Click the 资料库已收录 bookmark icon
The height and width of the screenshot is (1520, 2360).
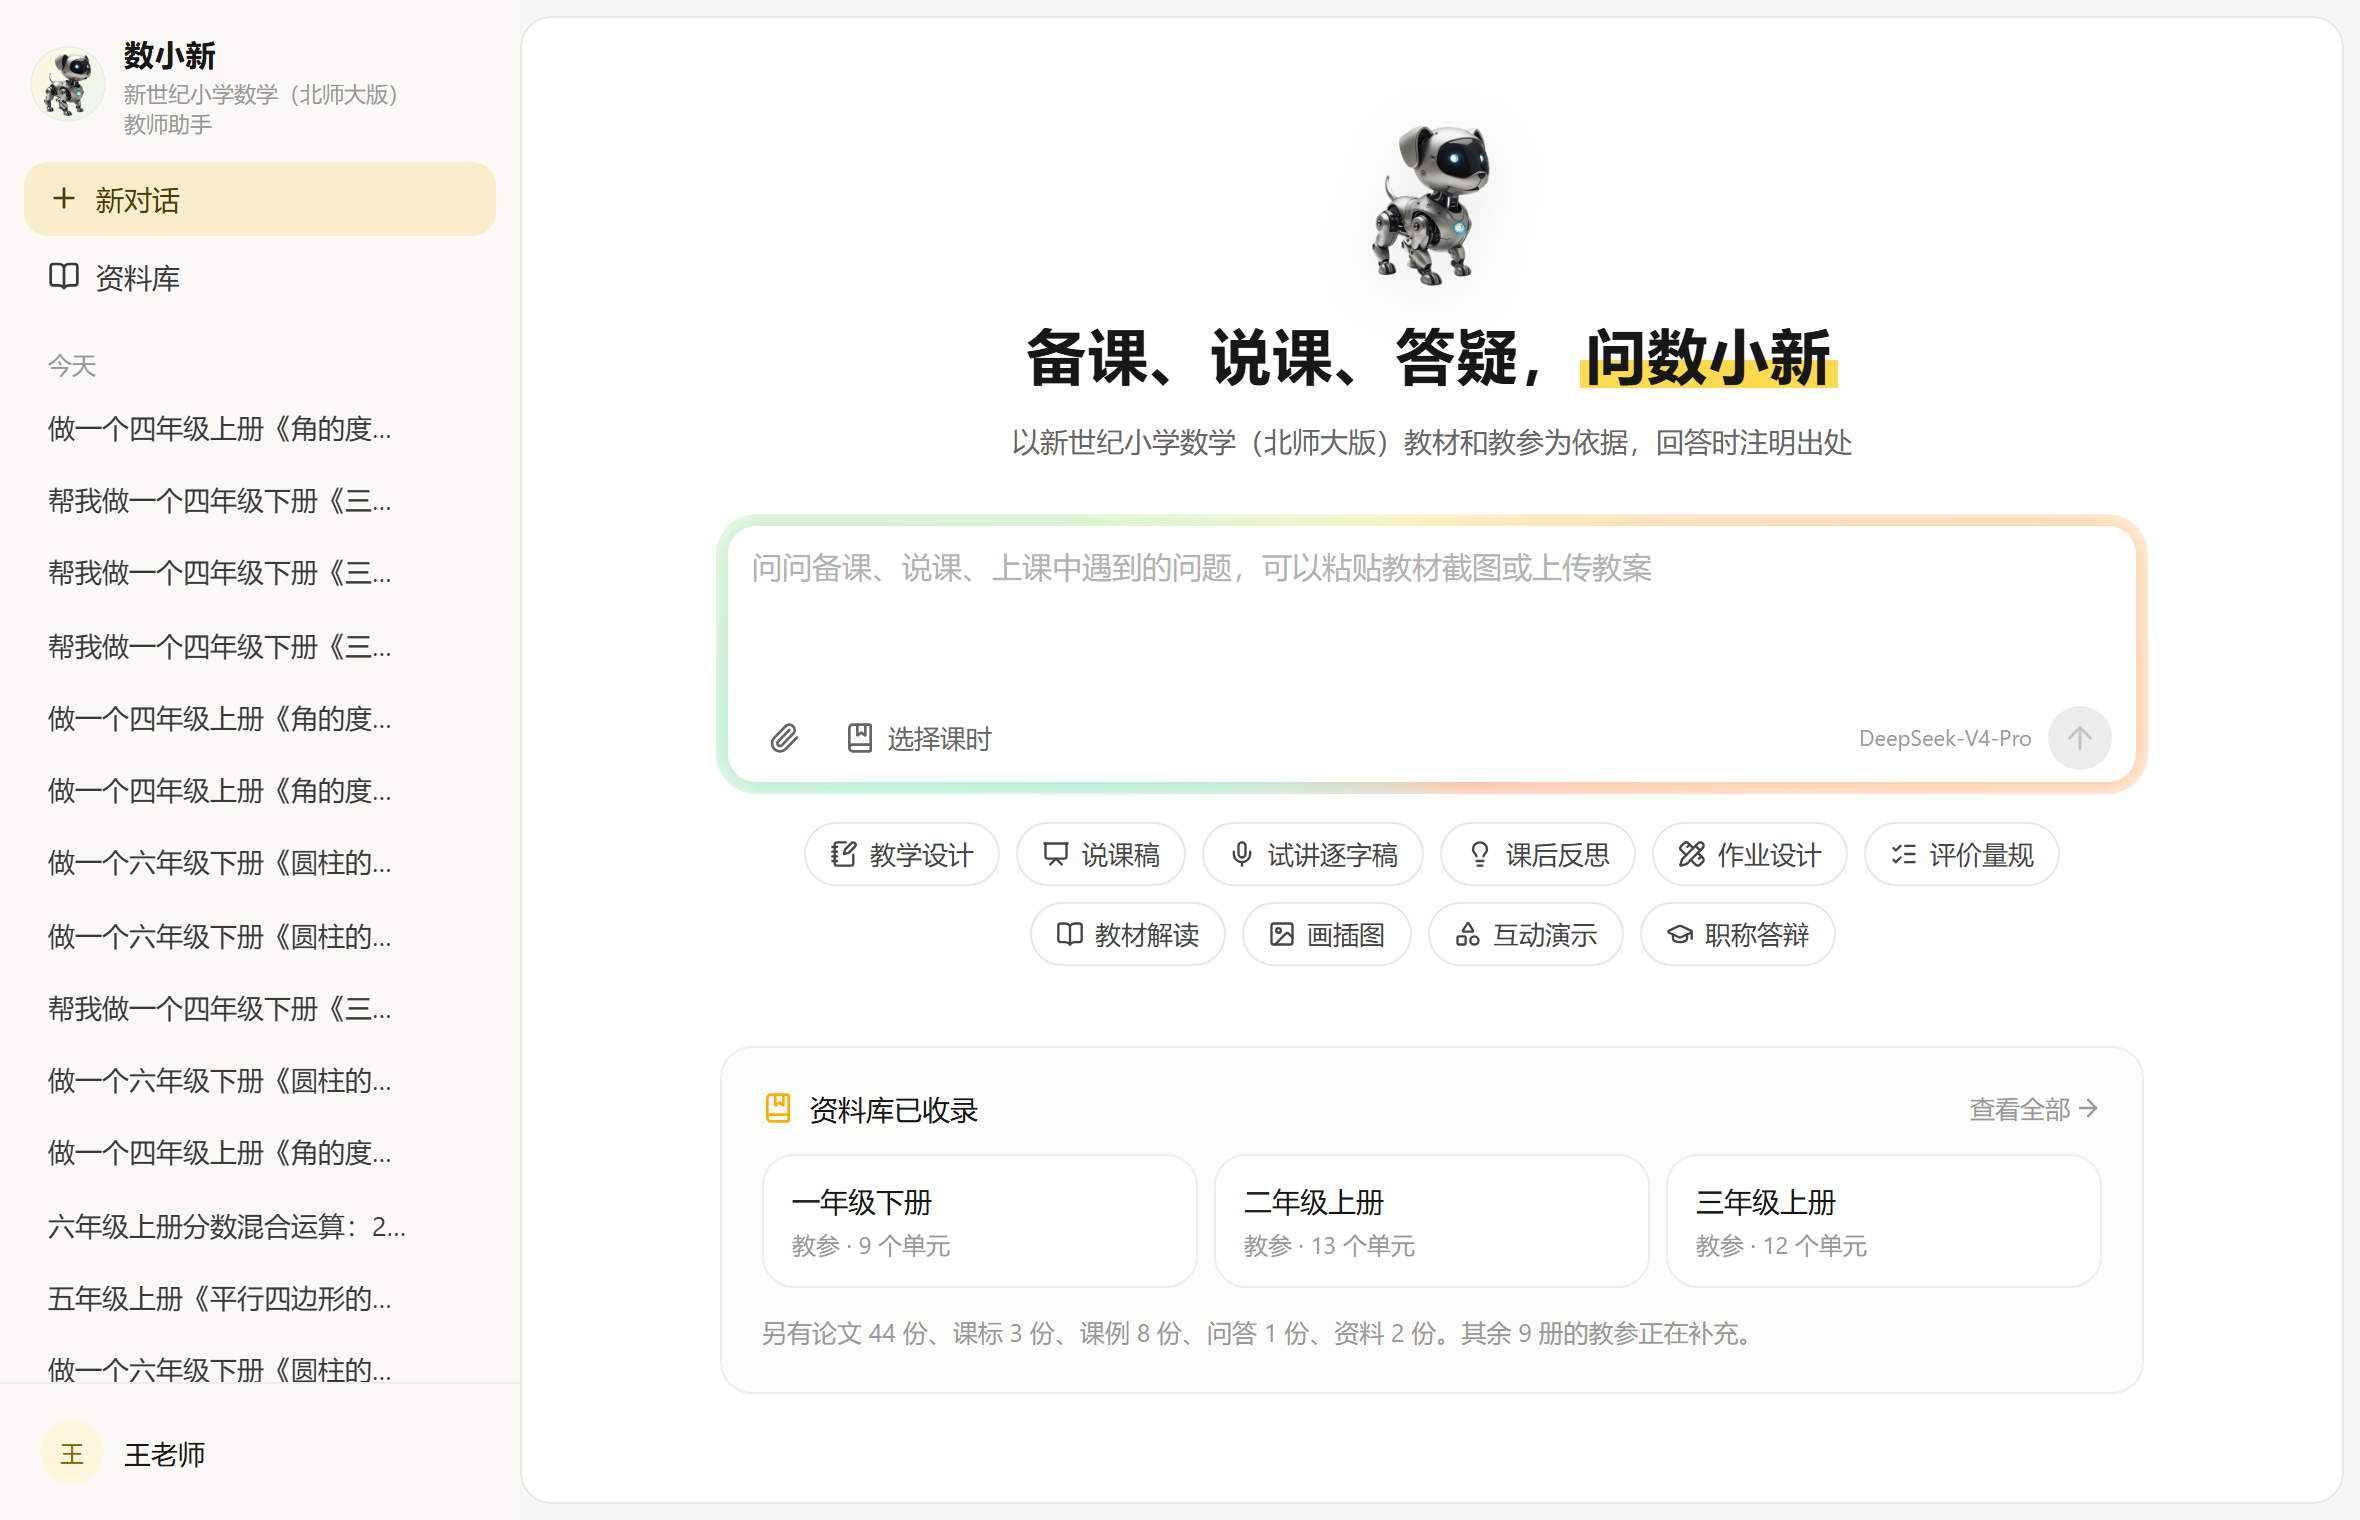point(778,1108)
